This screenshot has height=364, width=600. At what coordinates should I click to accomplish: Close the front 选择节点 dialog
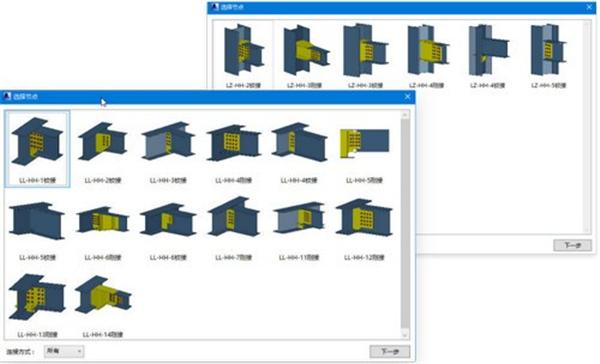pyautogui.click(x=408, y=96)
